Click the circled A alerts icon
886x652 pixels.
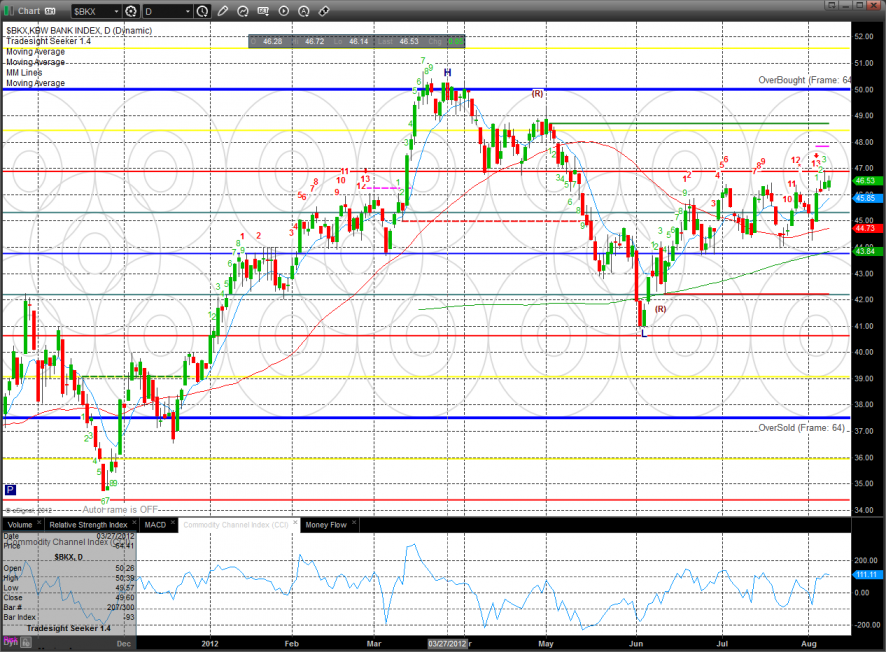tap(305, 11)
